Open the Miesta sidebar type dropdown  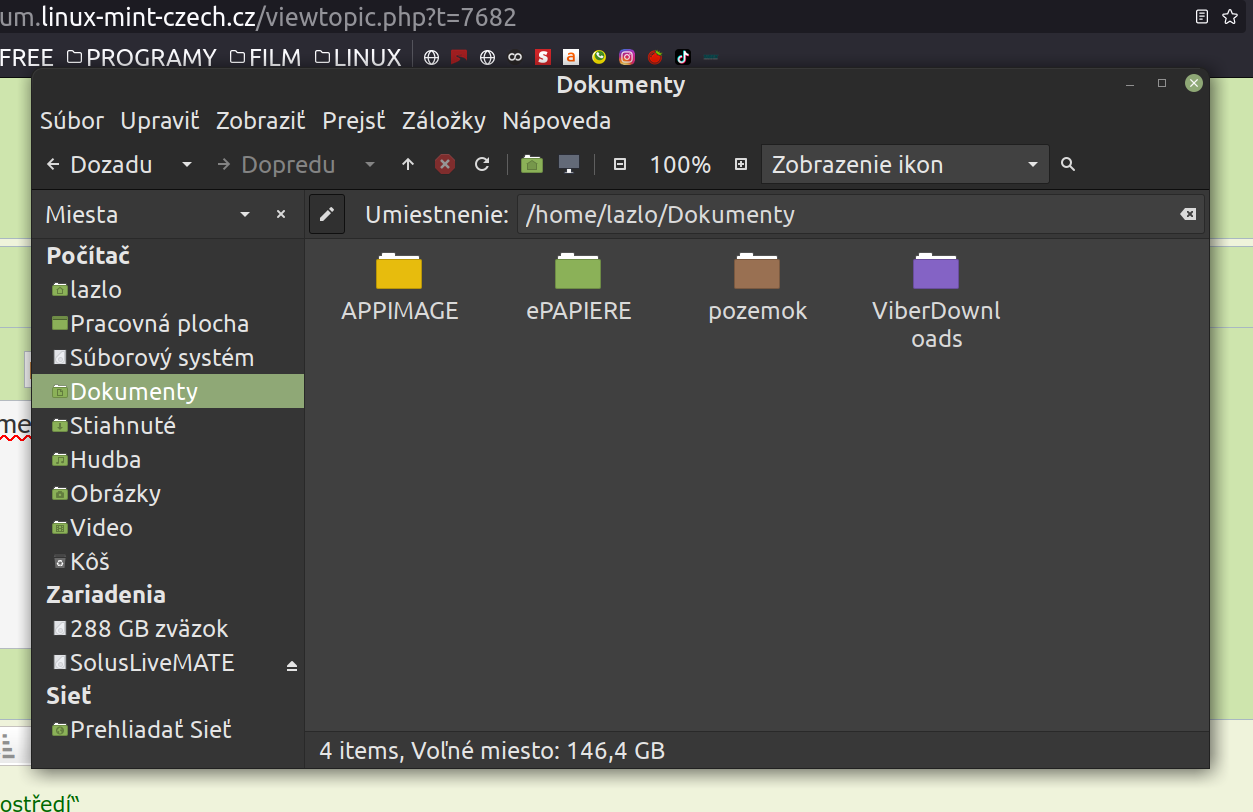[245, 215]
